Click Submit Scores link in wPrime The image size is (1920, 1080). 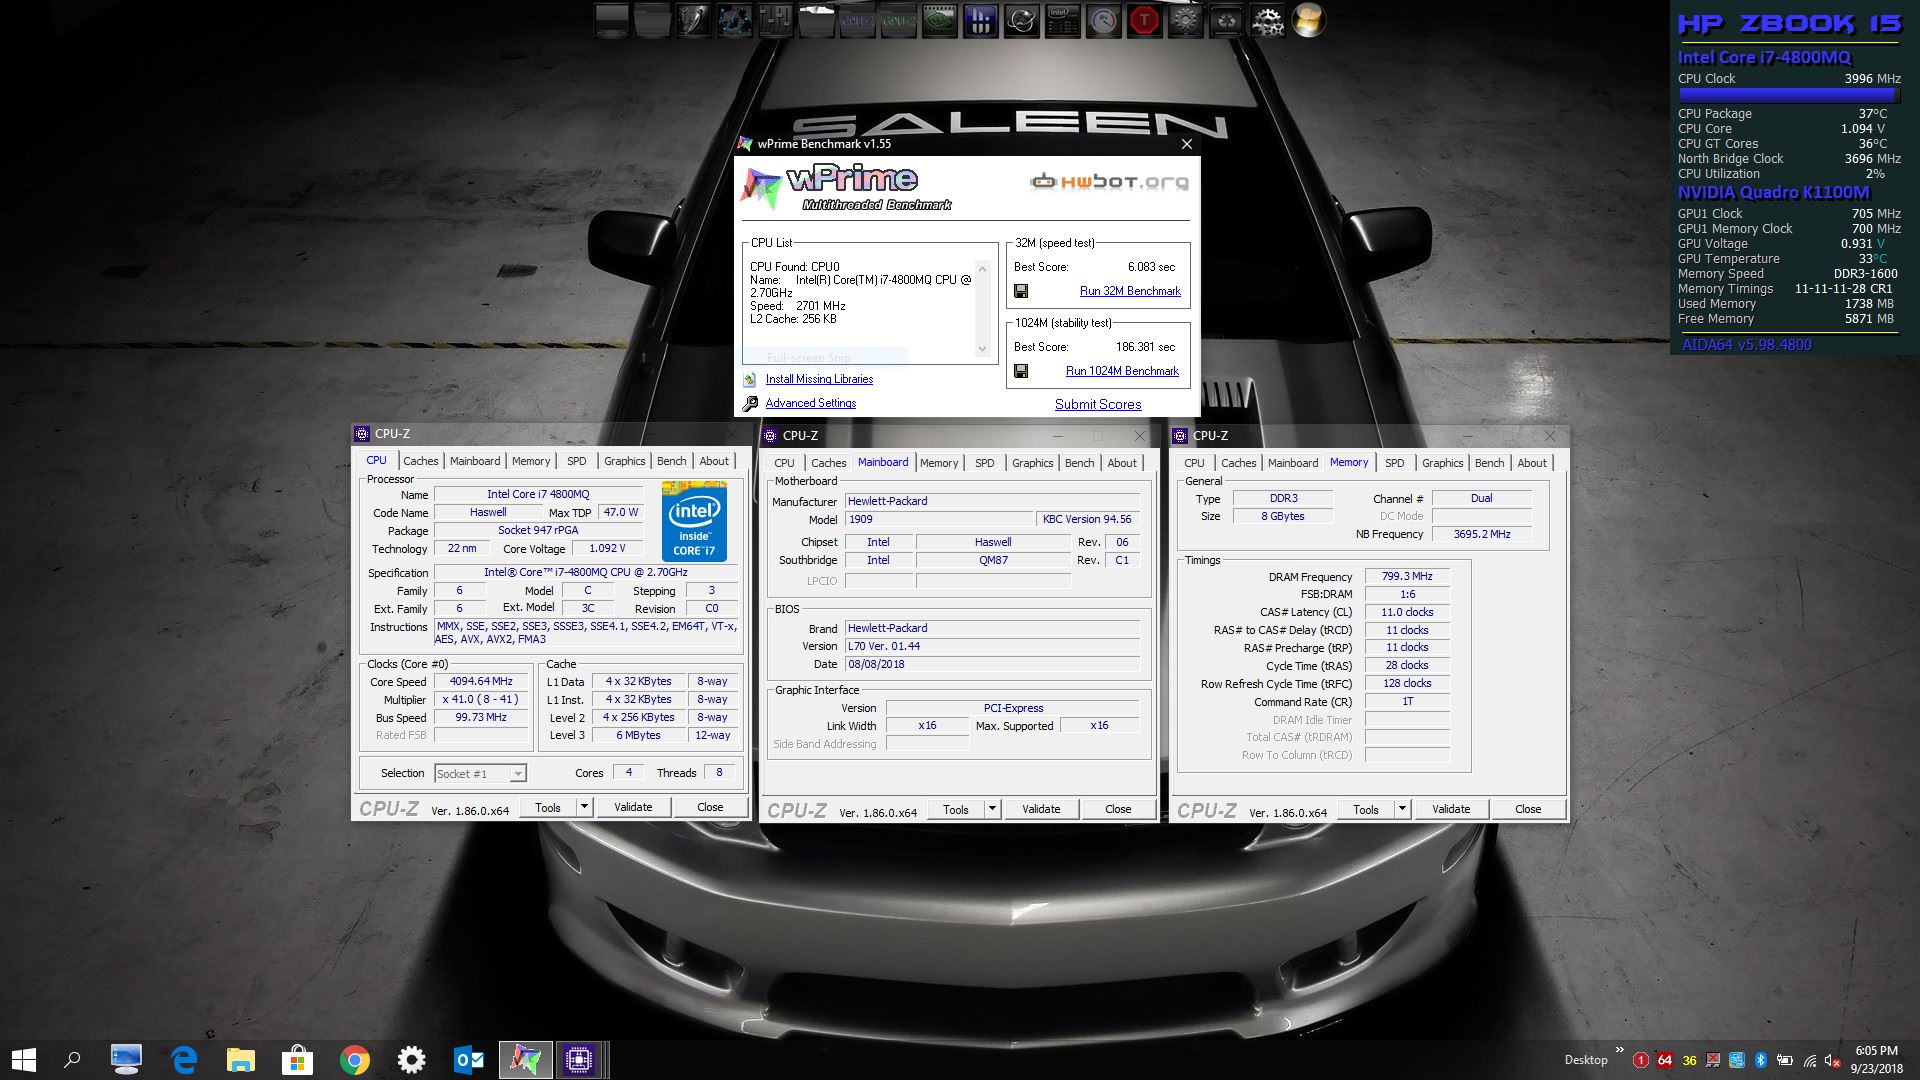pyautogui.click(x=1098, y=404)
